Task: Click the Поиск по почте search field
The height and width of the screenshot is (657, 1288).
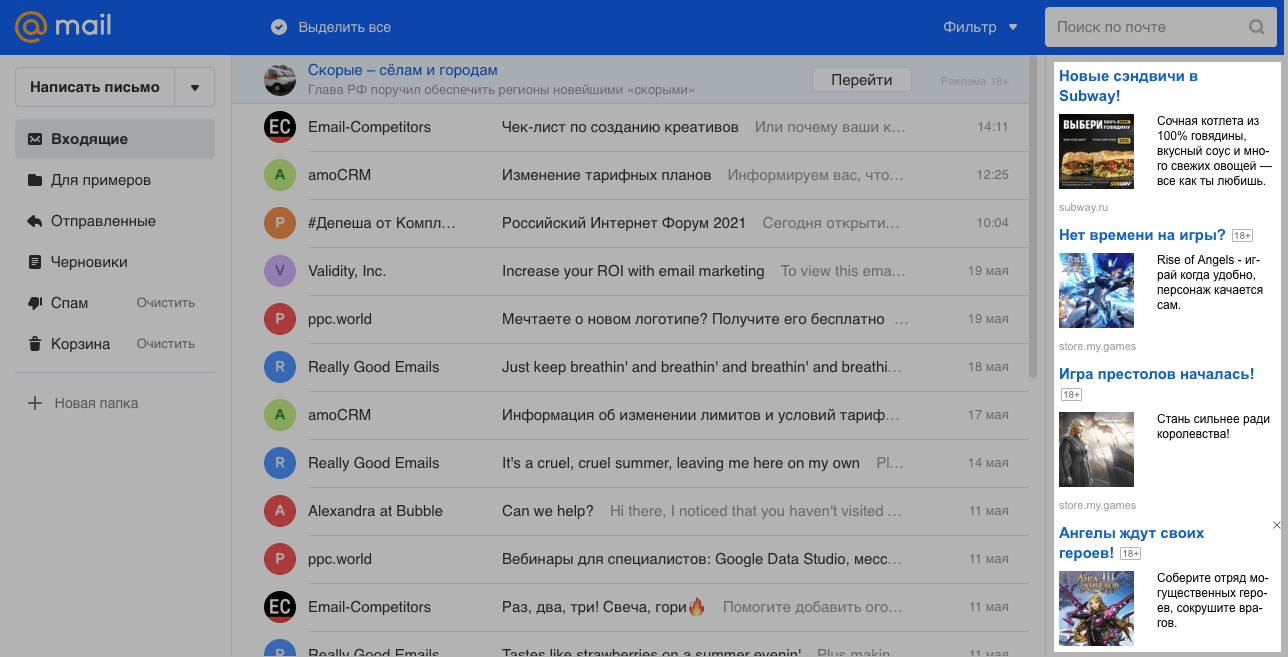Action: pyautogui.click(x=1143, y=27)
